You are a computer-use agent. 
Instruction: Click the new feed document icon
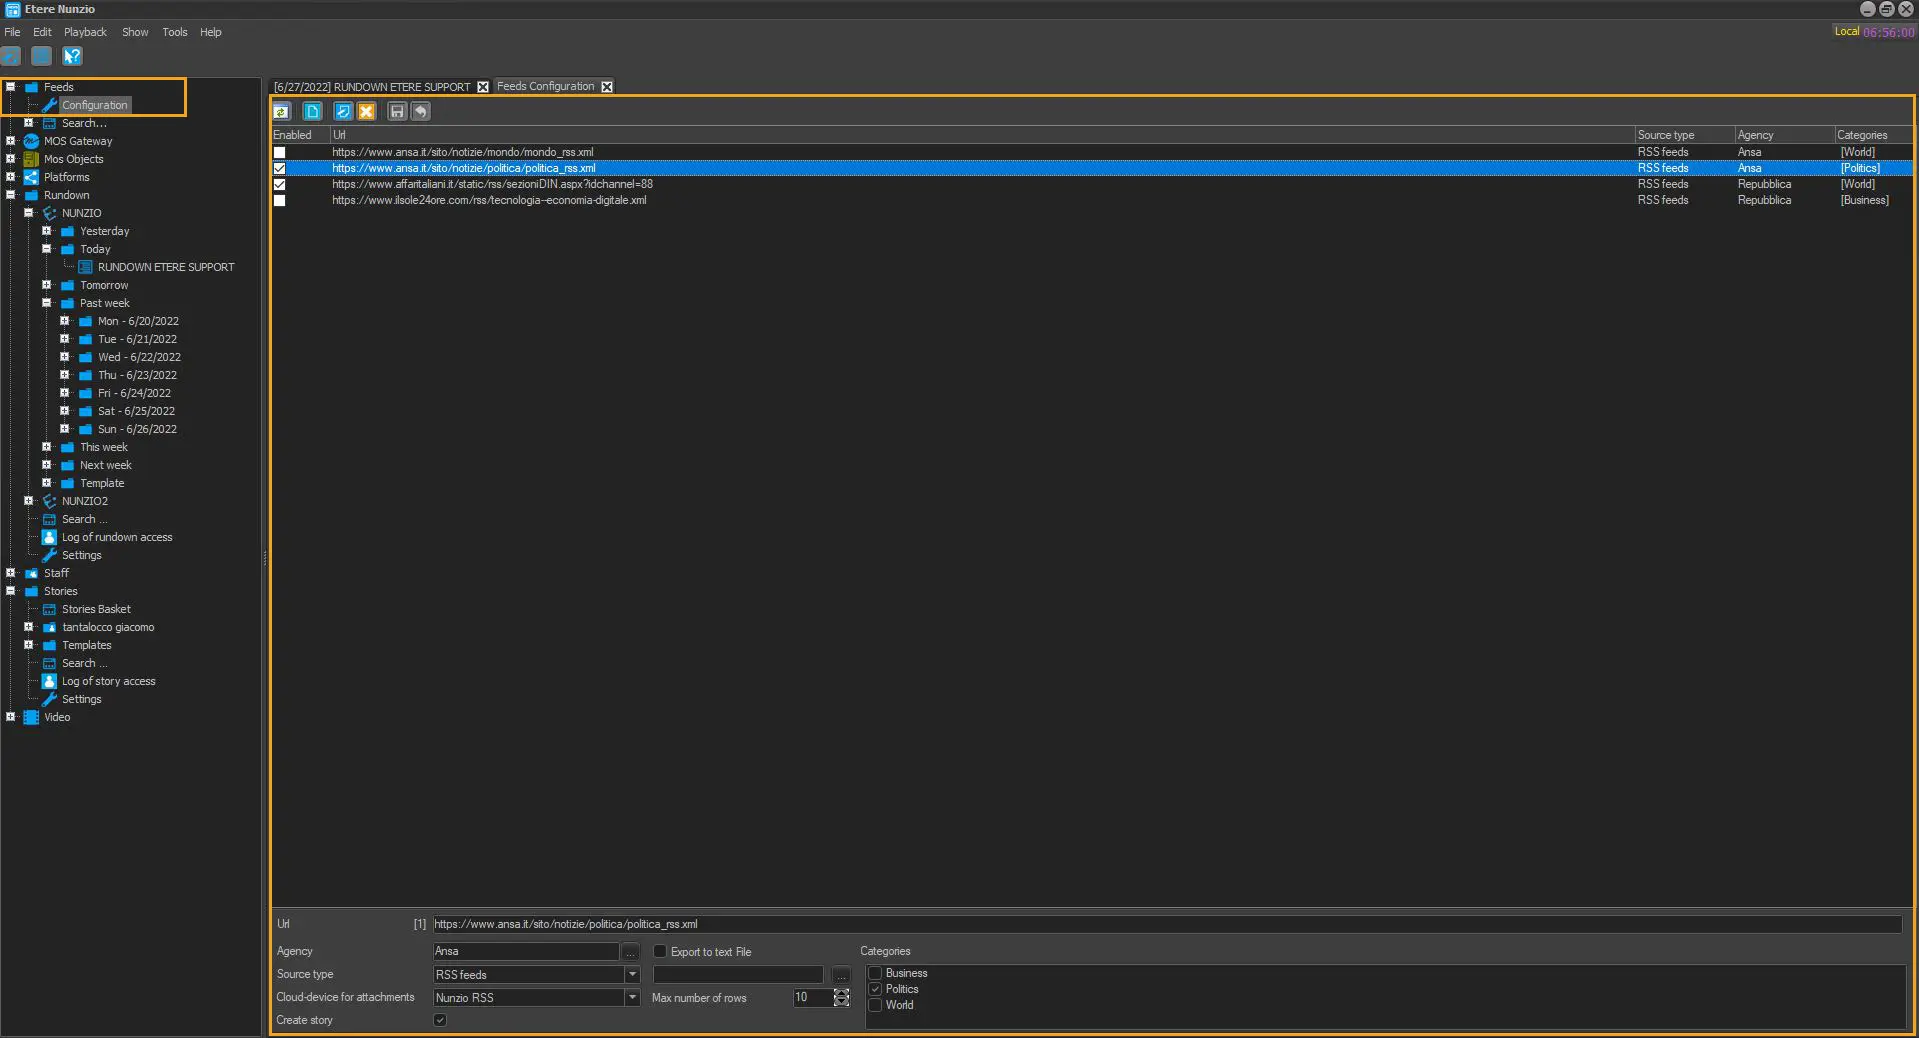[x=313, y=111]
